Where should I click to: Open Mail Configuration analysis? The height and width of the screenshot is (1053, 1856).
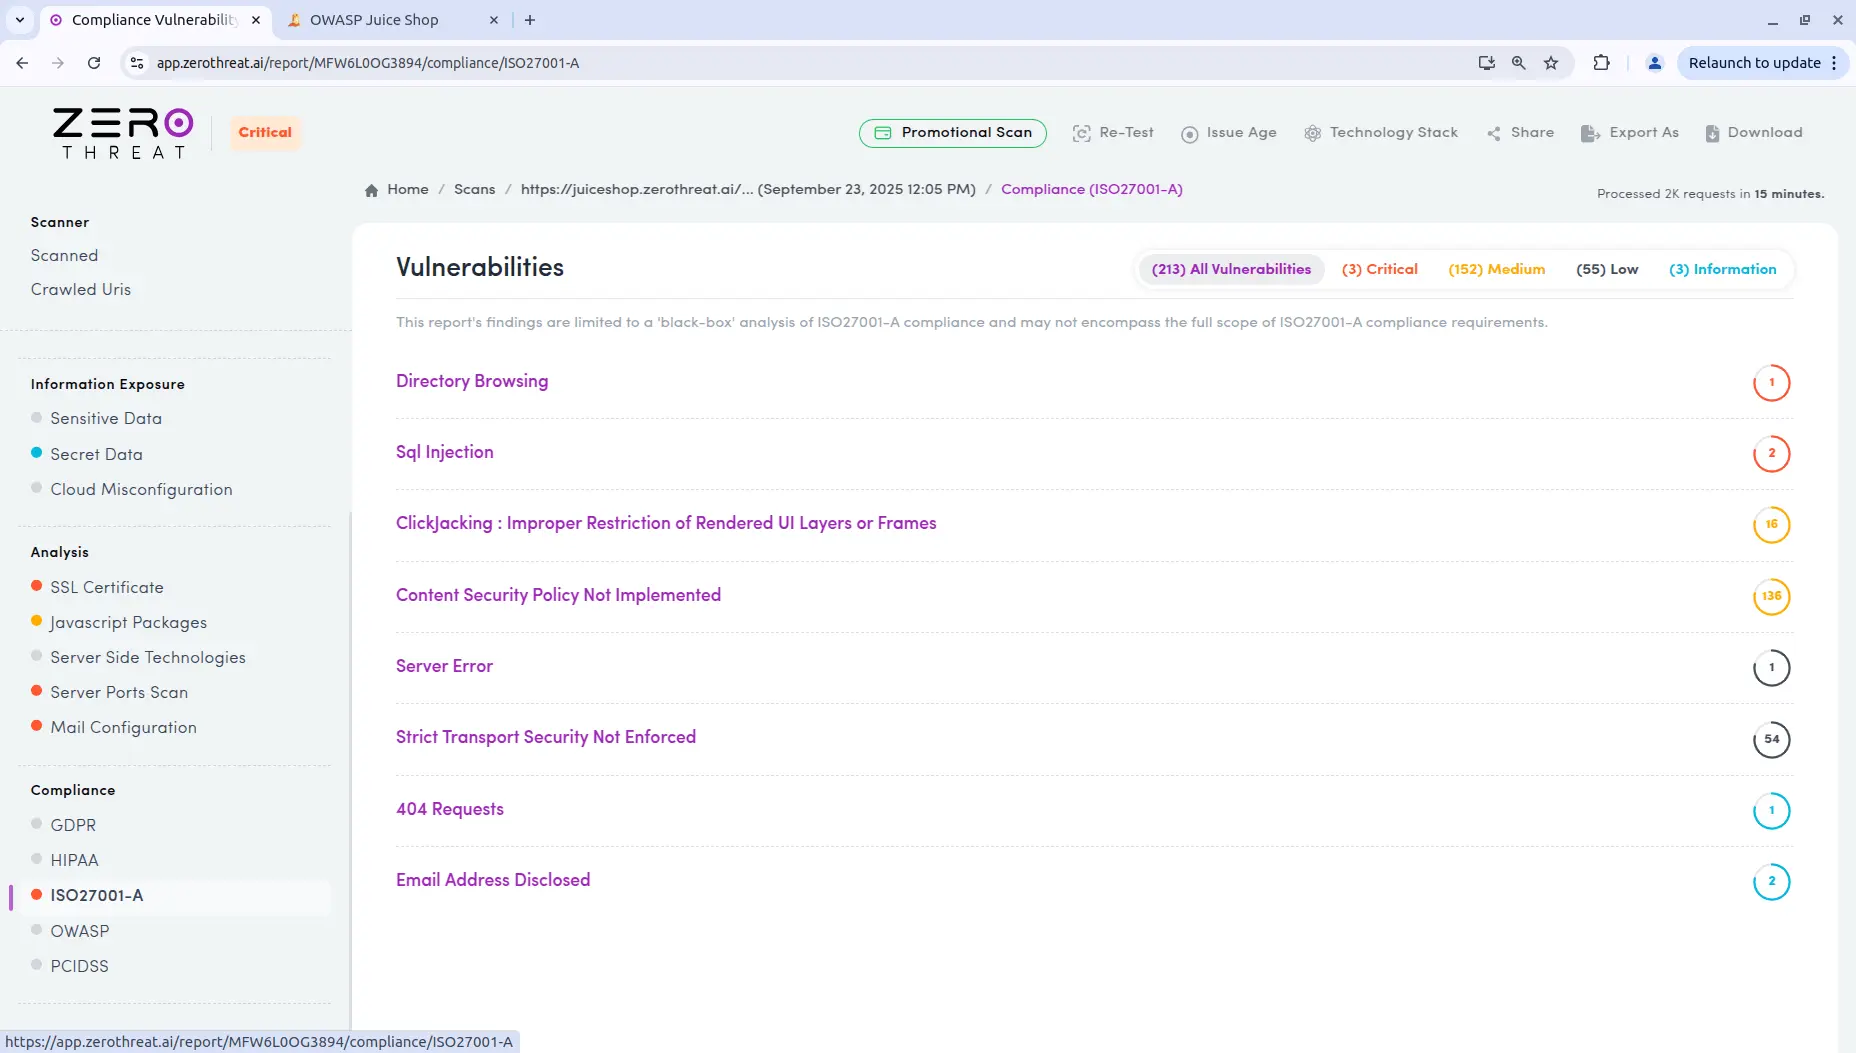[123, 728]
